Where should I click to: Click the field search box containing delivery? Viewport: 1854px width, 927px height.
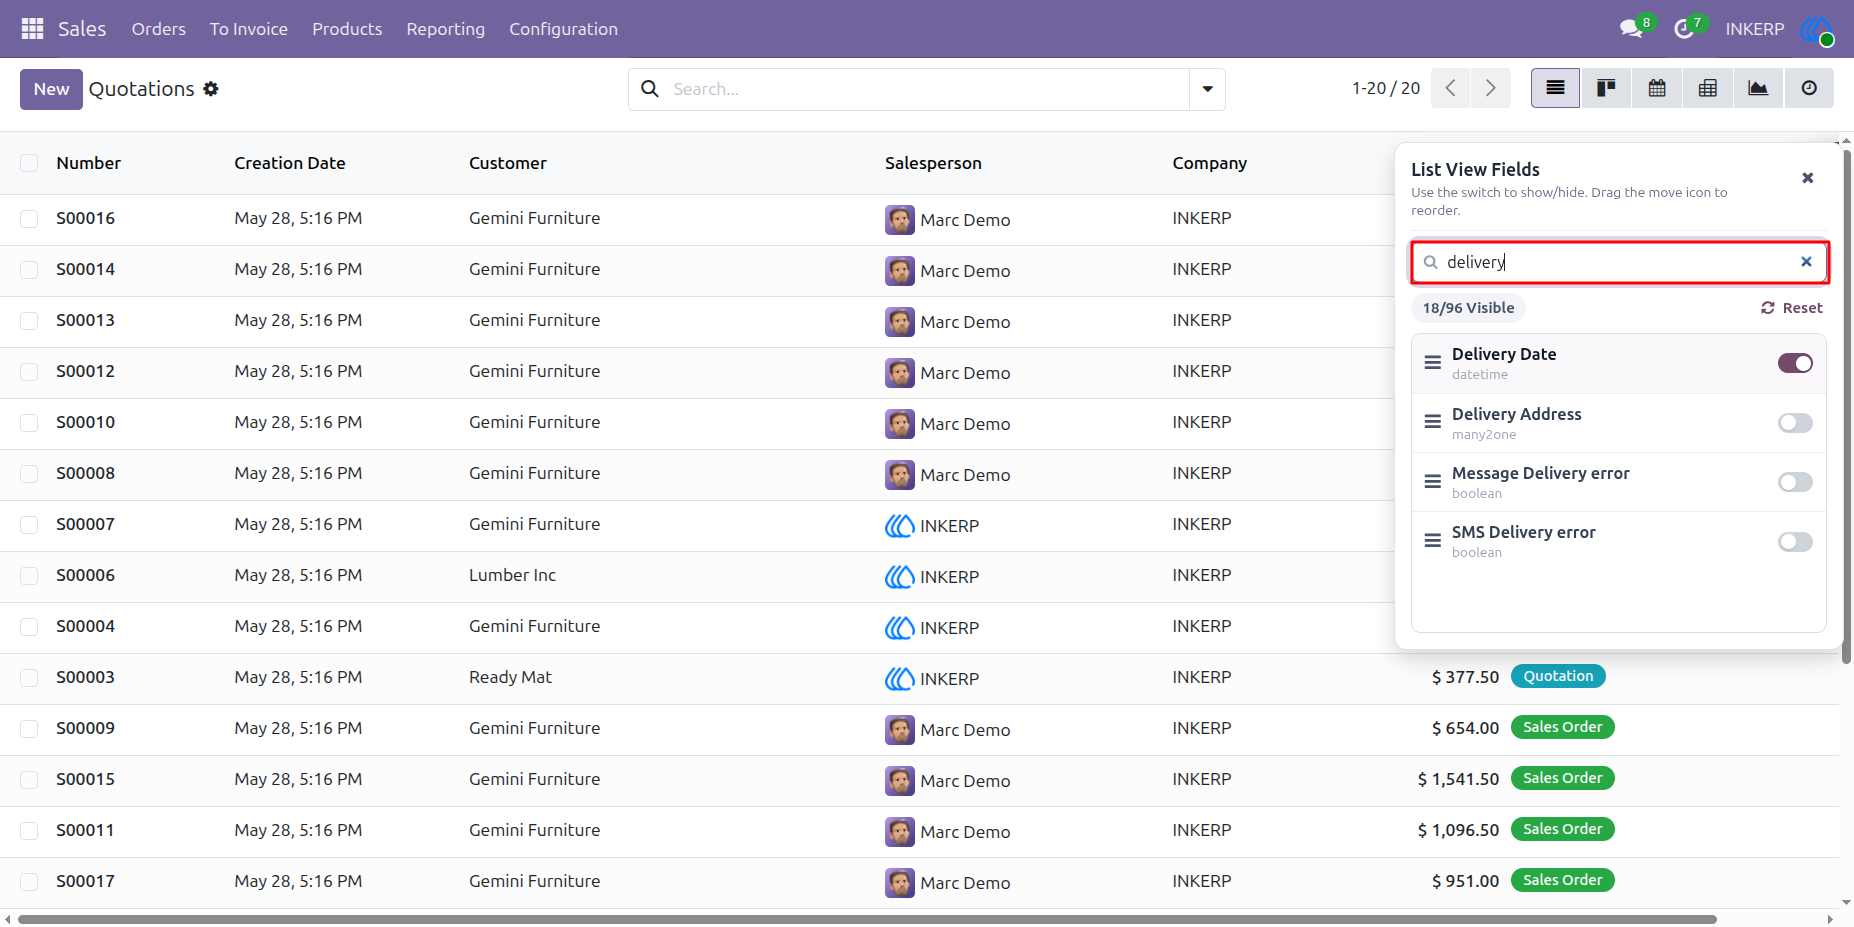pos(1619,262)
